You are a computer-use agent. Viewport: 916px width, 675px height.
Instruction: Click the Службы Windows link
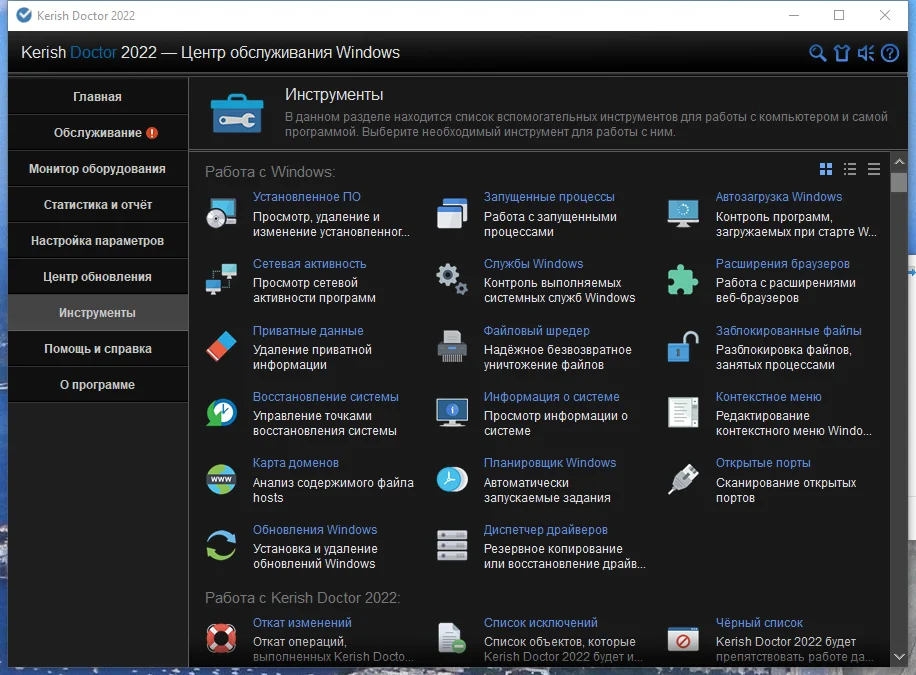point(533,264)
